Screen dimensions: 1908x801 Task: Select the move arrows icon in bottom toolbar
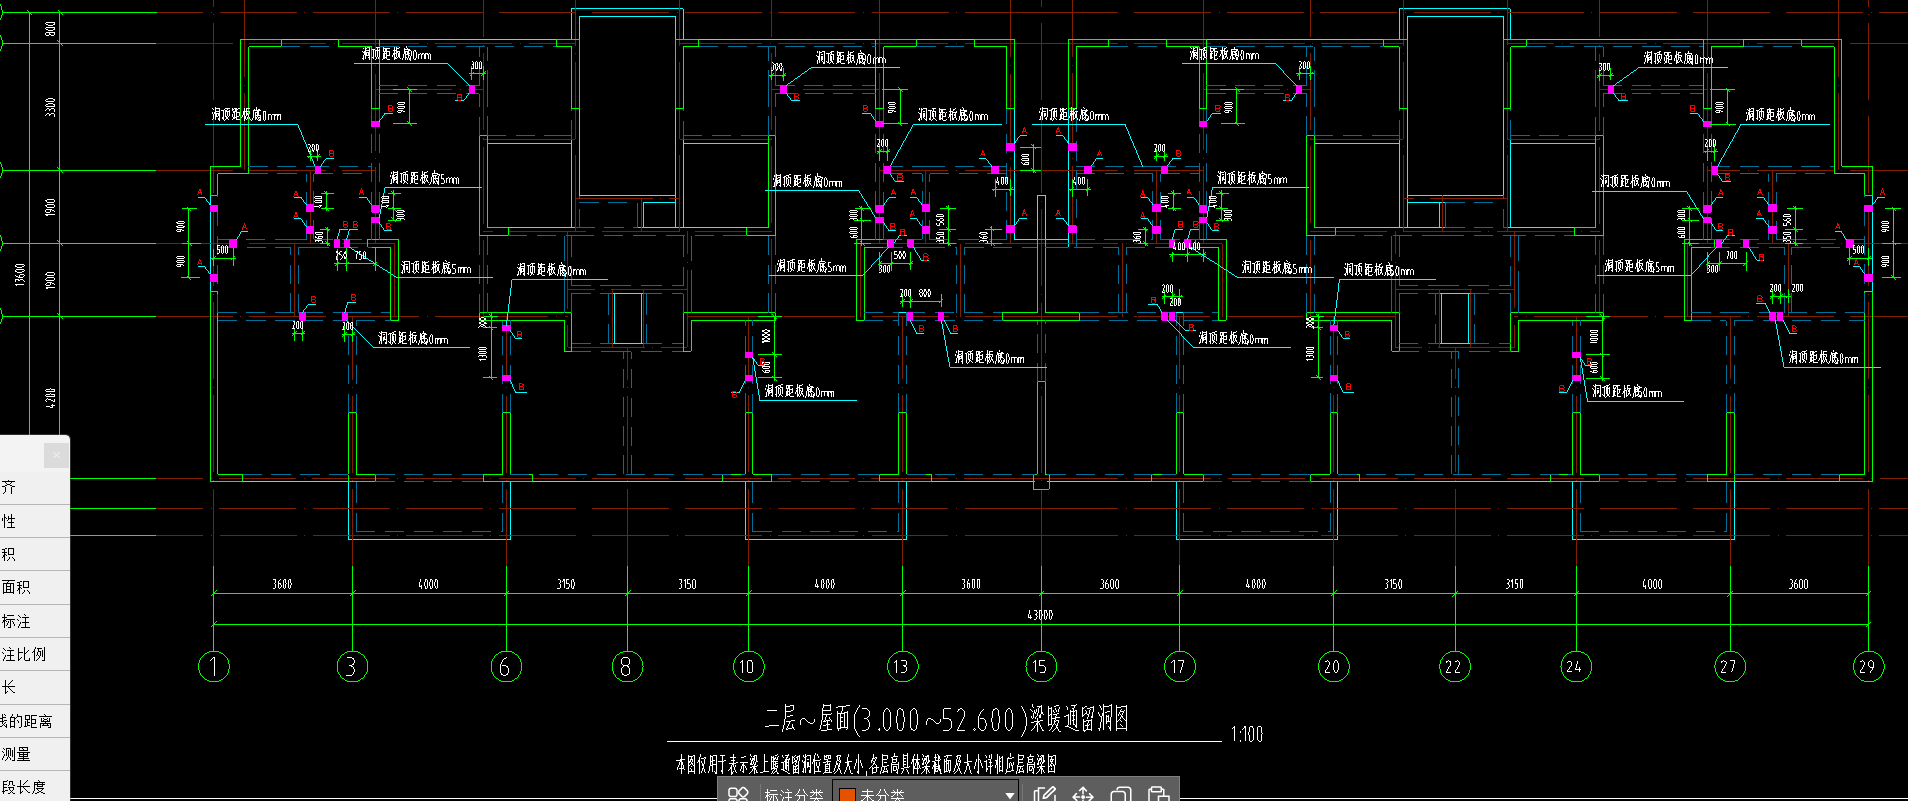1083,794
